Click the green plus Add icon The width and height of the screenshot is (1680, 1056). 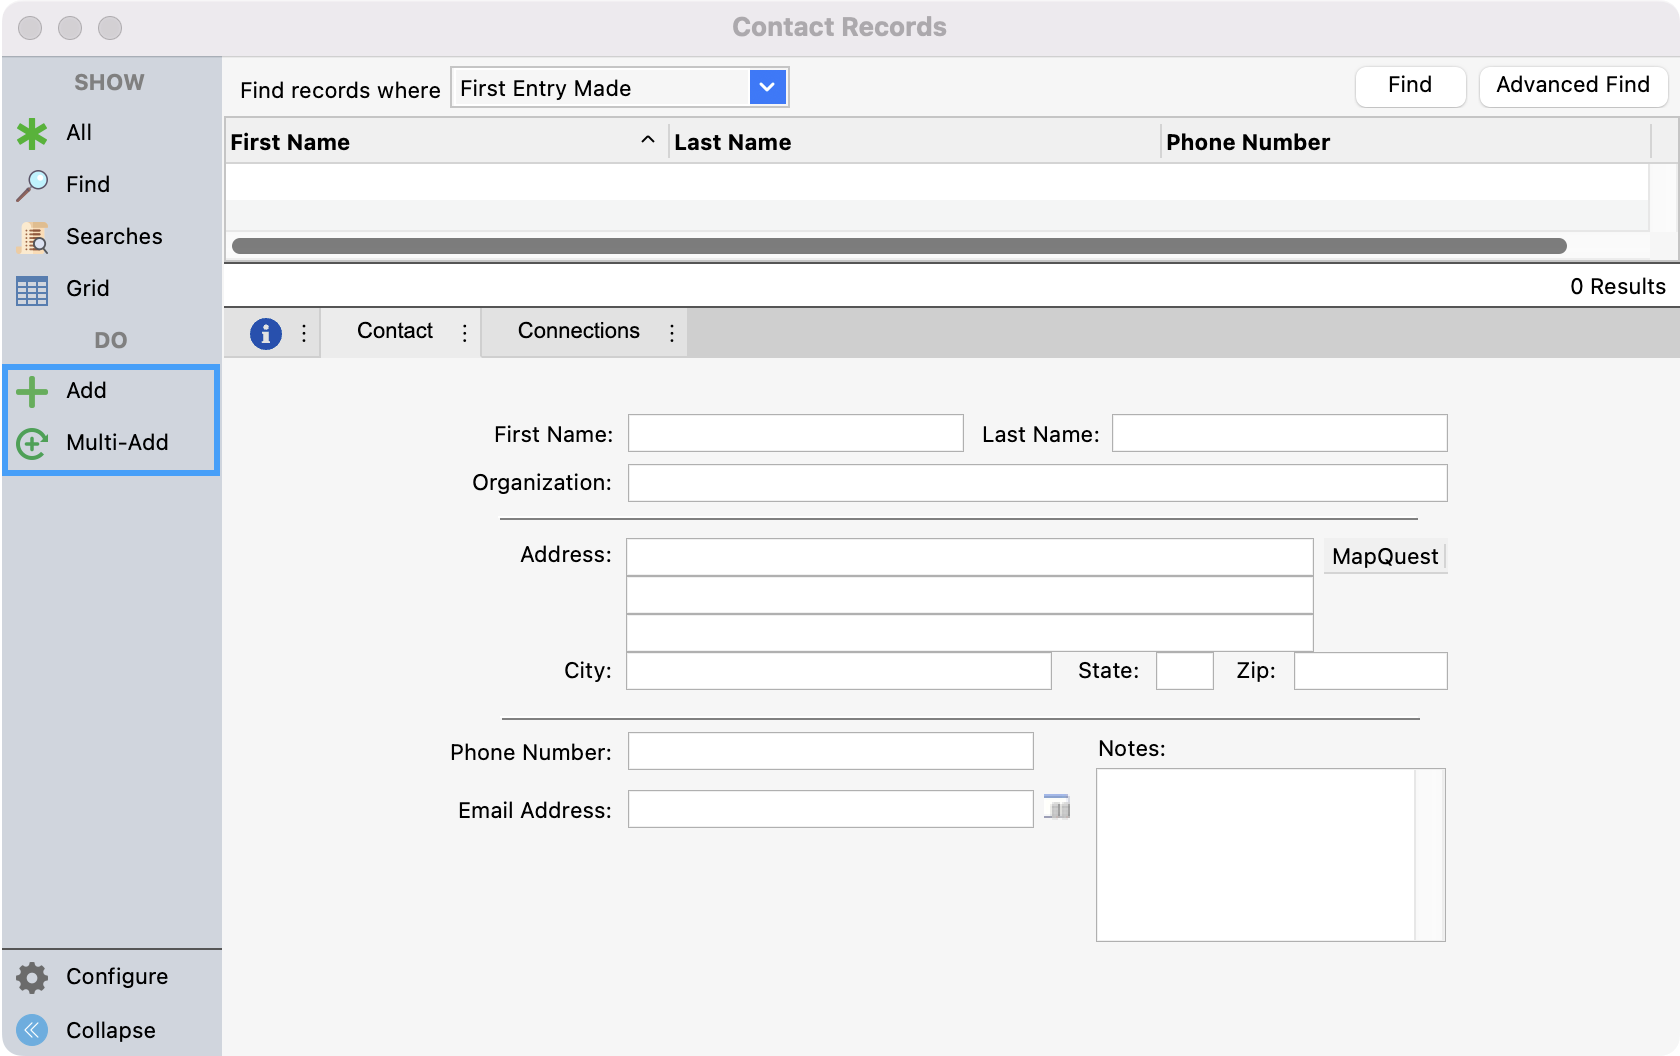(x=32, y=392)
